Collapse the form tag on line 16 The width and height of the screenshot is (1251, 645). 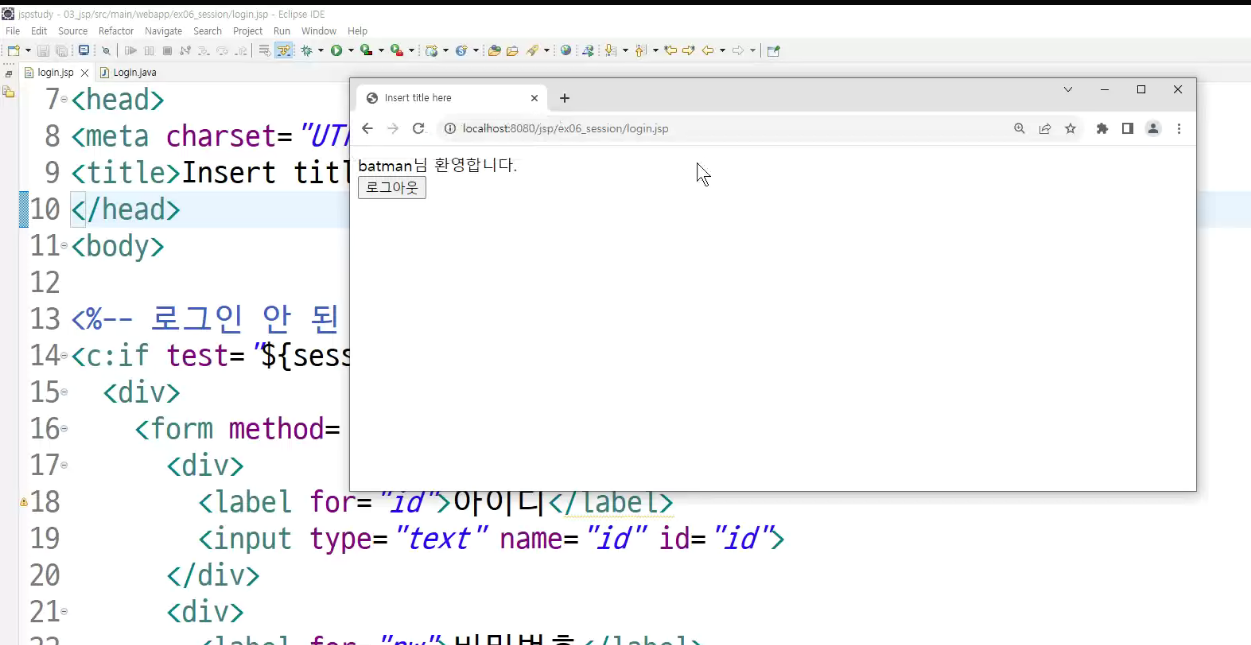click(64, 429)
